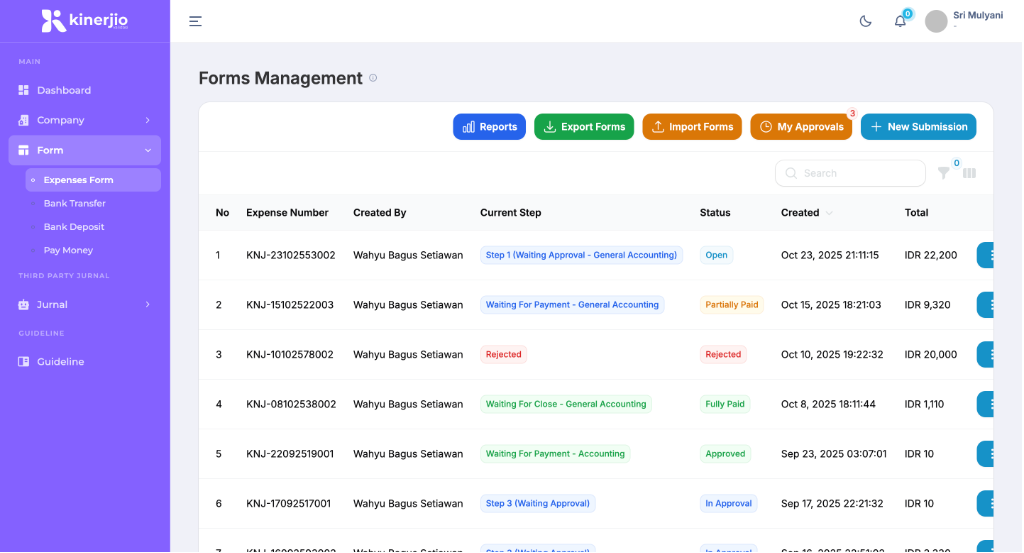Viewport: 1024px width, 553px height.
Task: Click the Form layout icon
Action: point(24,150)
